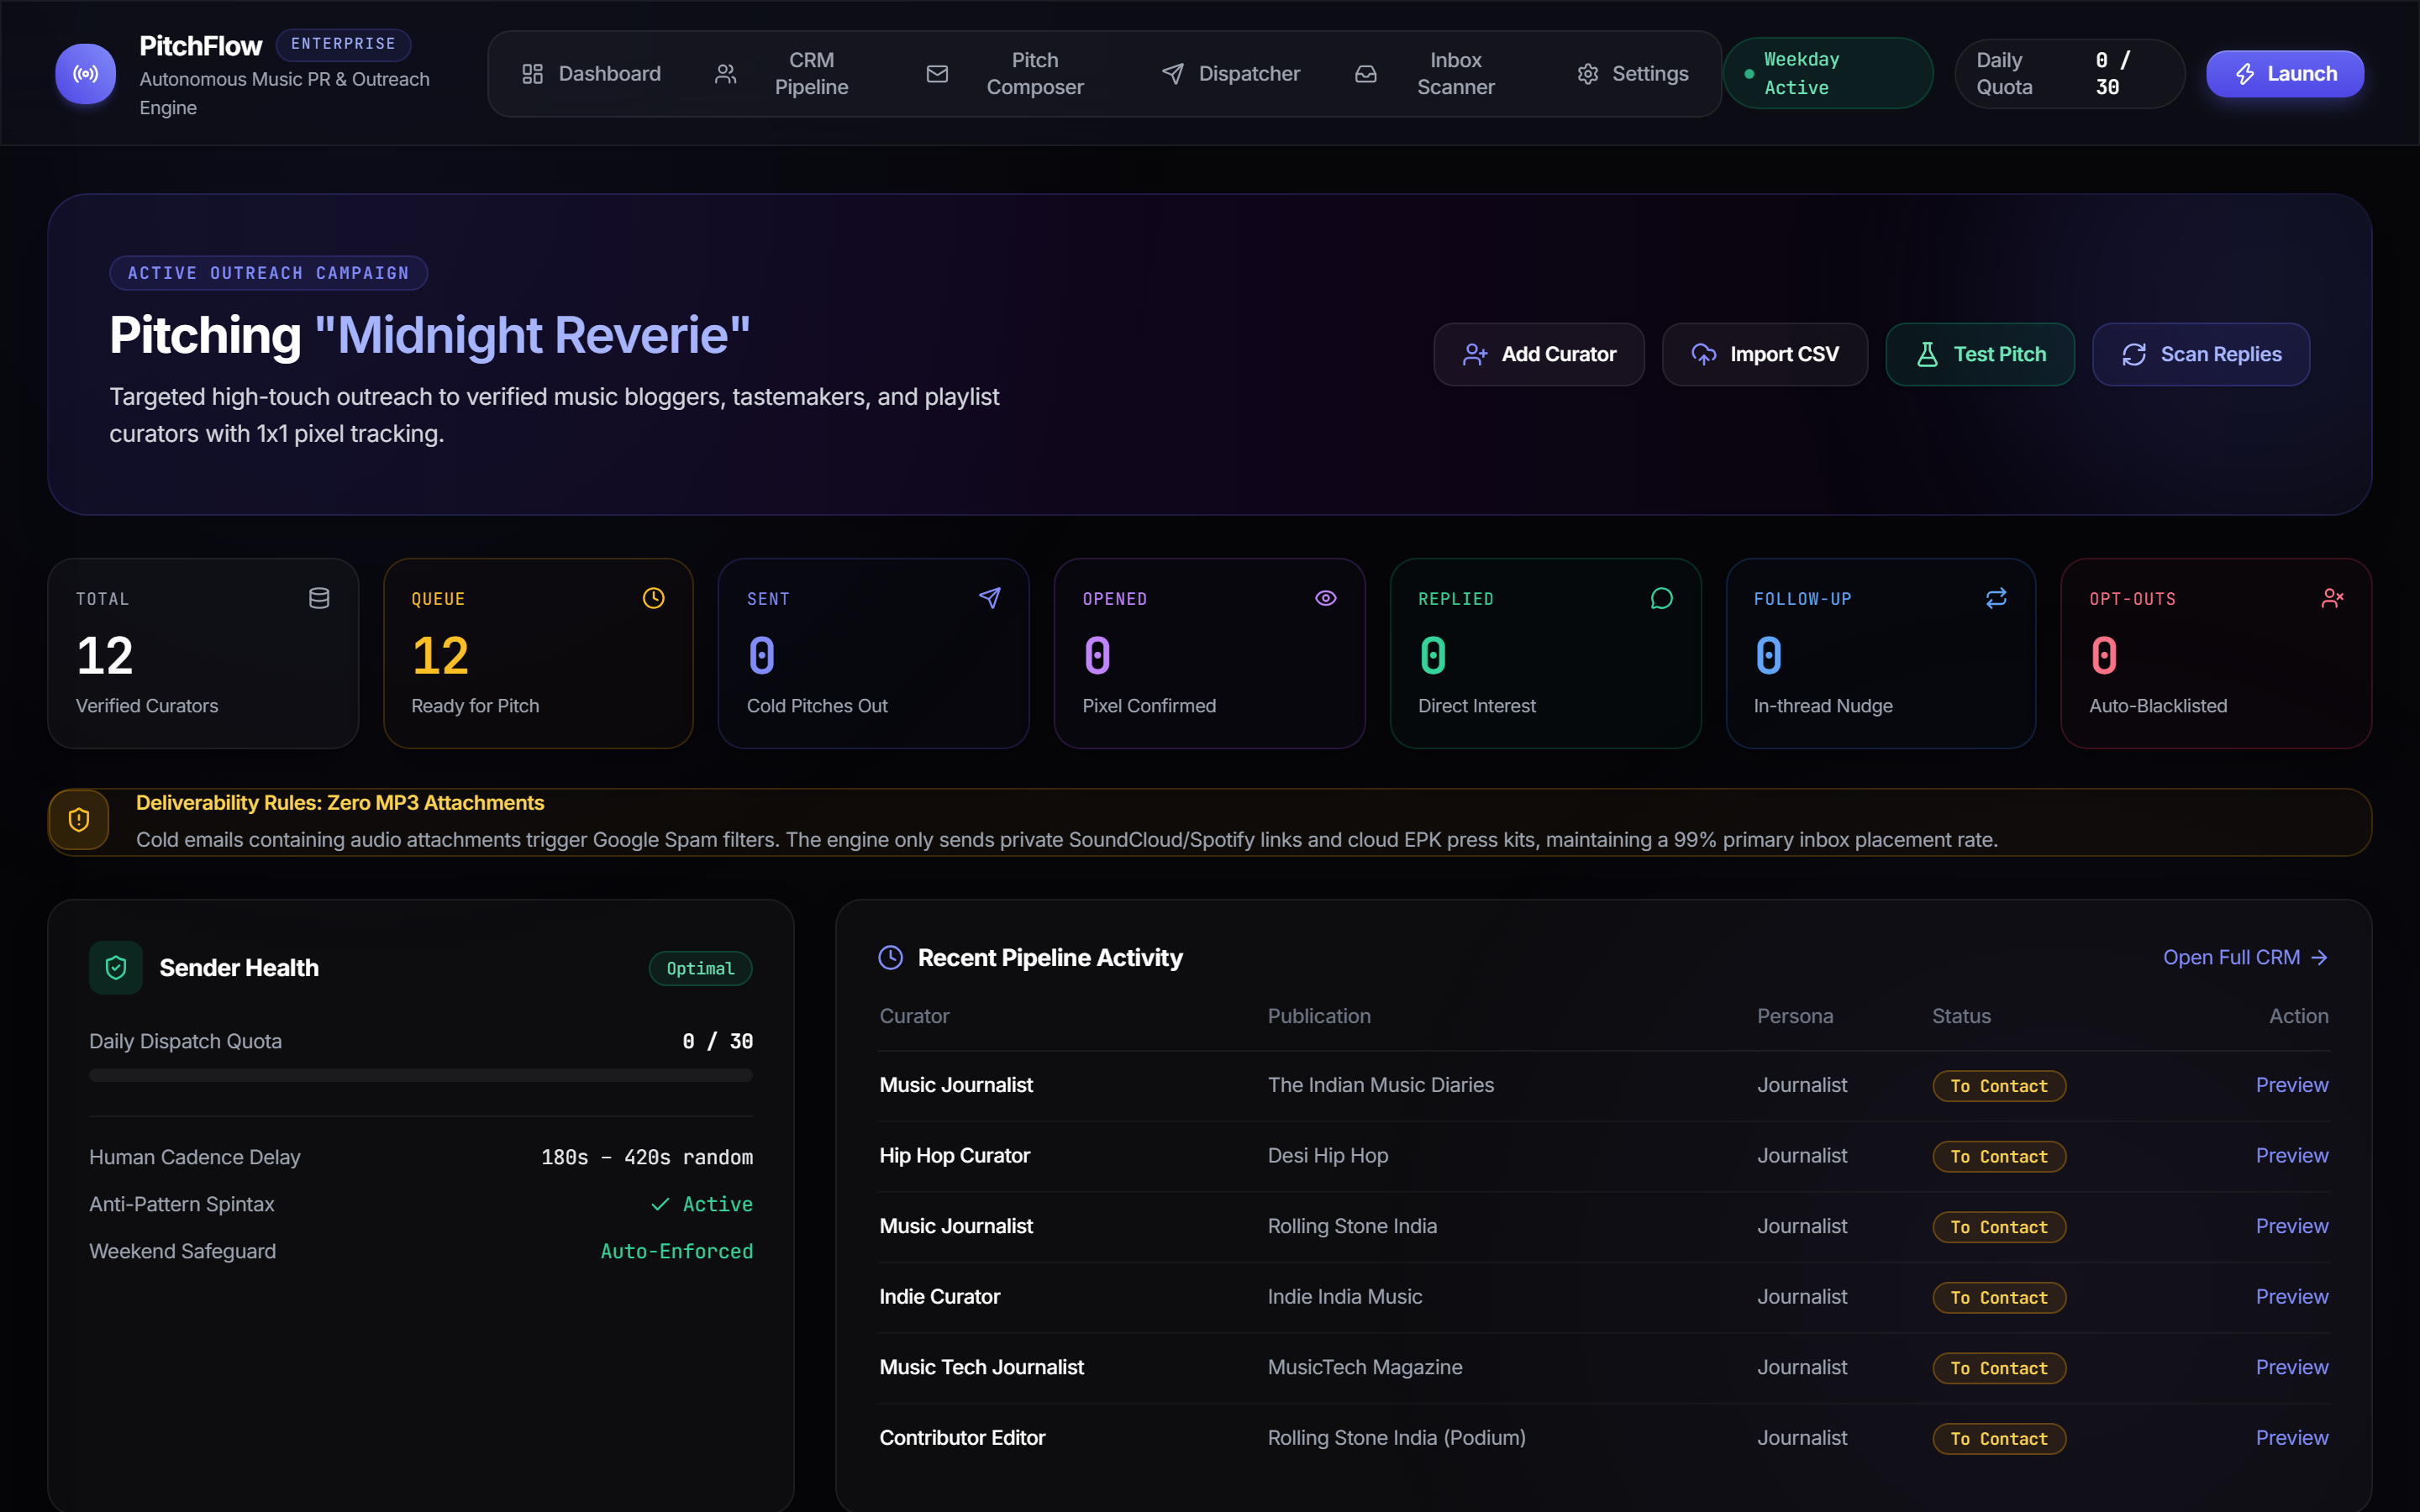Click the Dashboard grid icon
The image size is (2420, 1512).
(x=532, y=74)
